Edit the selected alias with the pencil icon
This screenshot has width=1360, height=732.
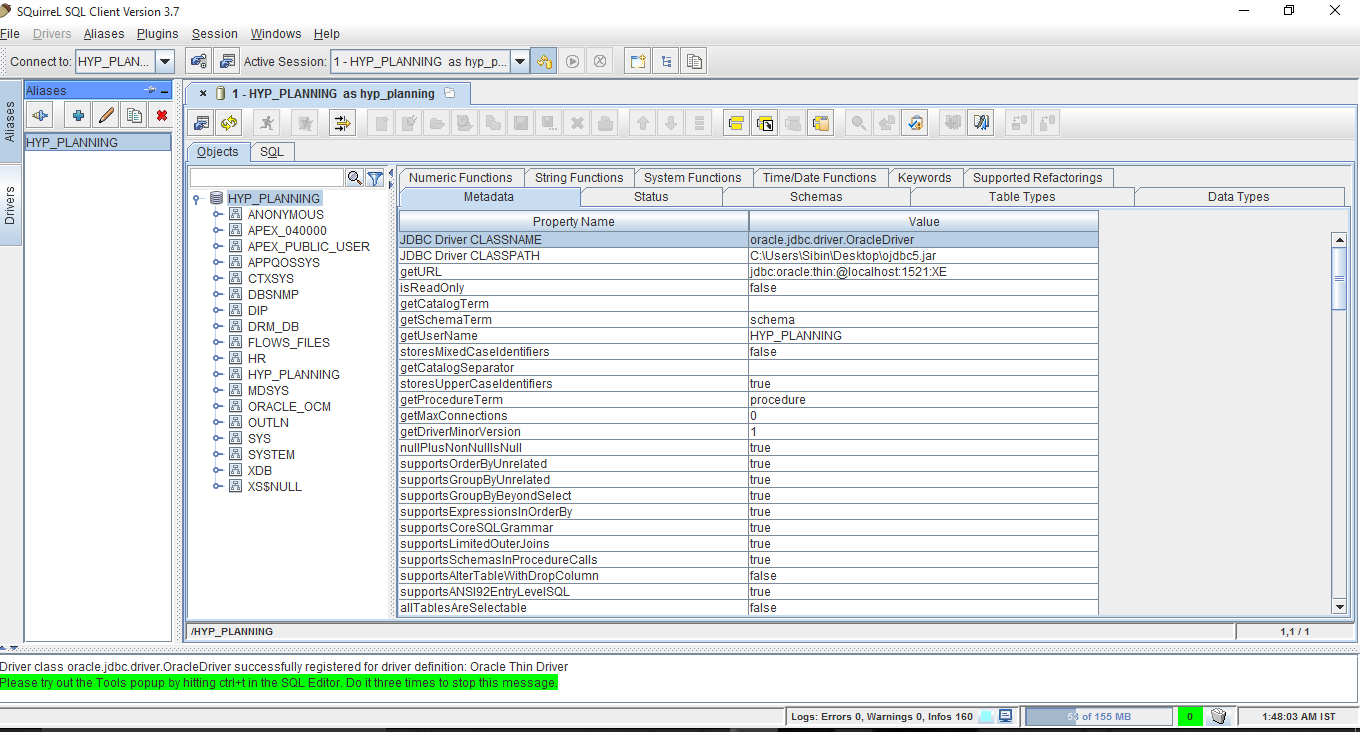click(x=106, y=115)
